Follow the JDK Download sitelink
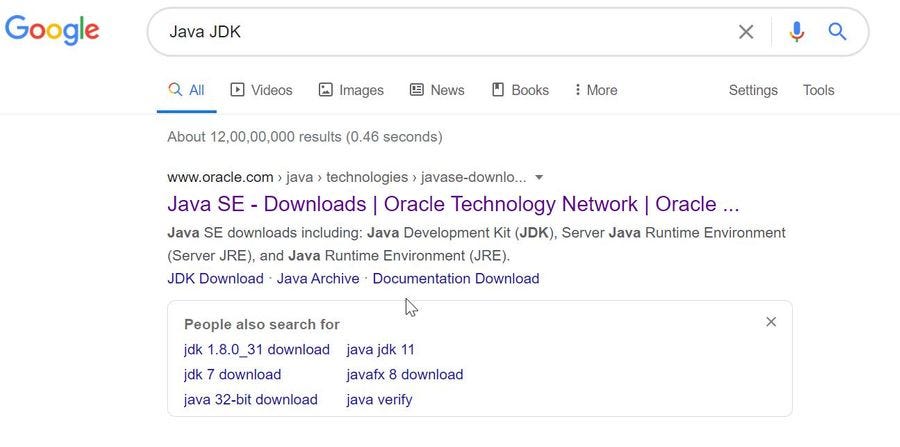This screenshot has height=447, width=900. coord(215,279)
